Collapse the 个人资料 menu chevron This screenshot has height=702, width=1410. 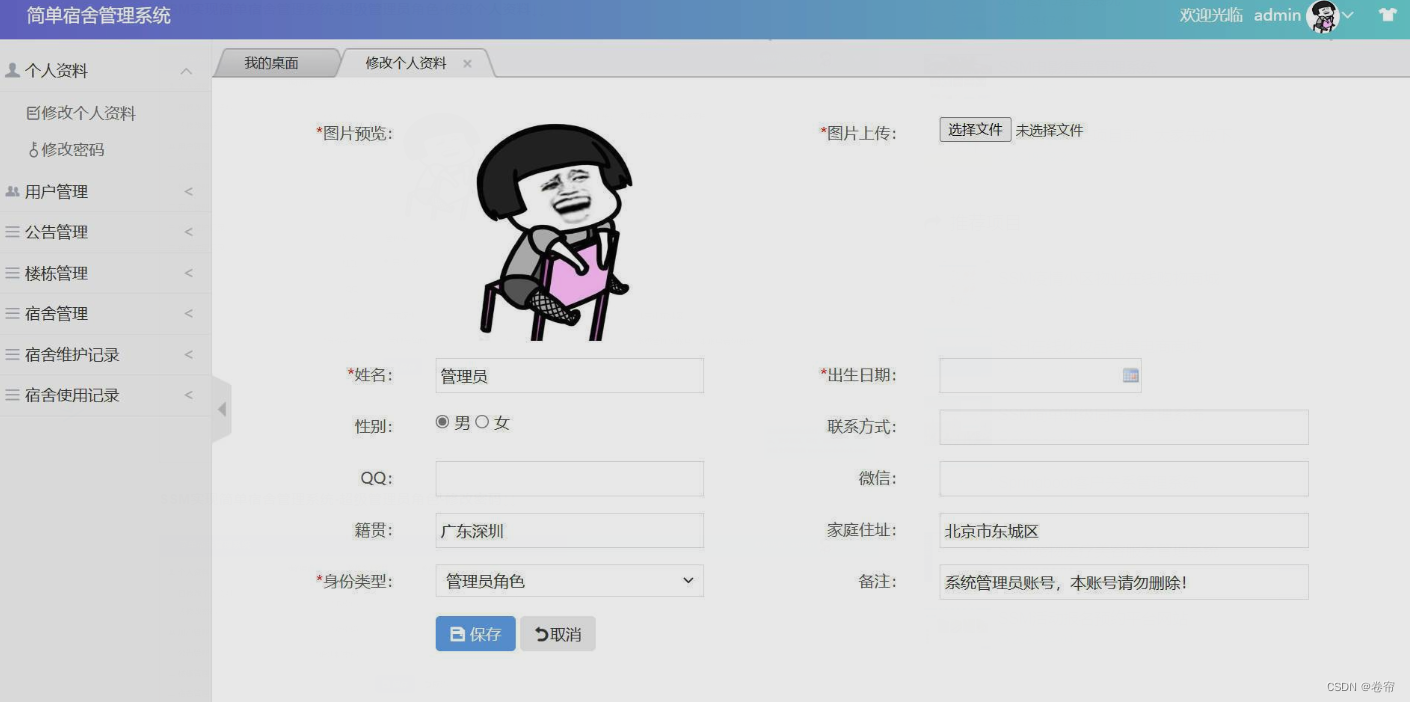click(186, 71)
